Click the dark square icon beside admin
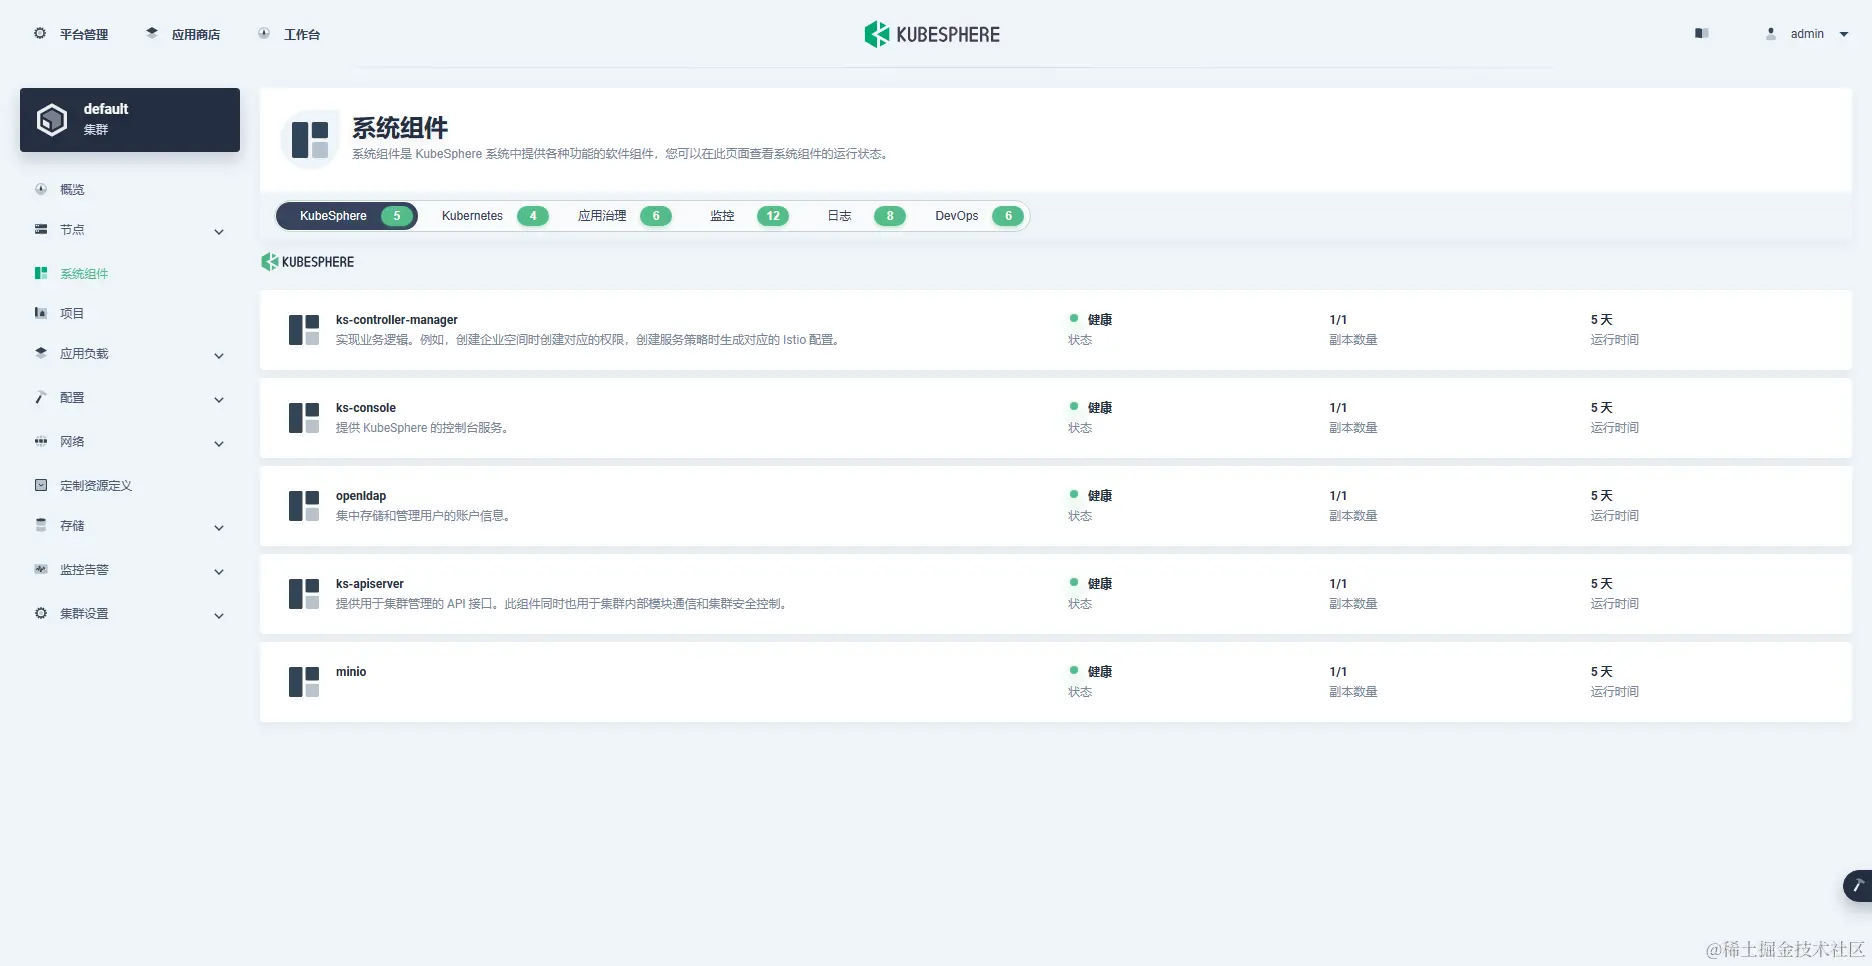This screenshot has height=966, width=1872. (1702, 33)
